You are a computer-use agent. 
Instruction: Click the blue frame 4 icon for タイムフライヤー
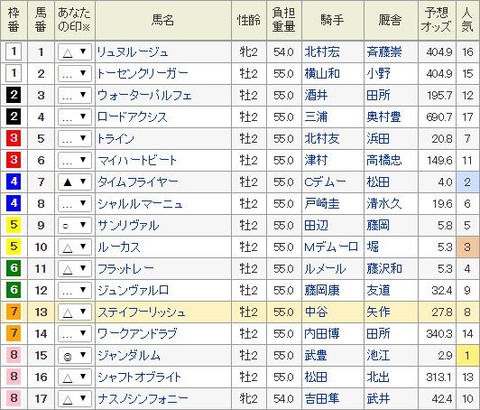tap(14, 181)
